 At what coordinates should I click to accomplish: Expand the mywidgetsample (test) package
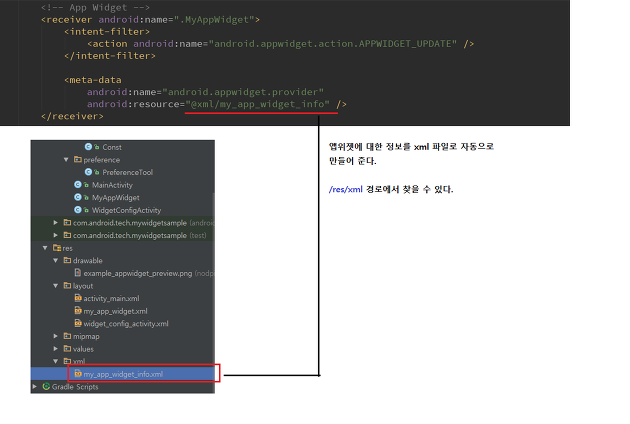coord(55,235)
